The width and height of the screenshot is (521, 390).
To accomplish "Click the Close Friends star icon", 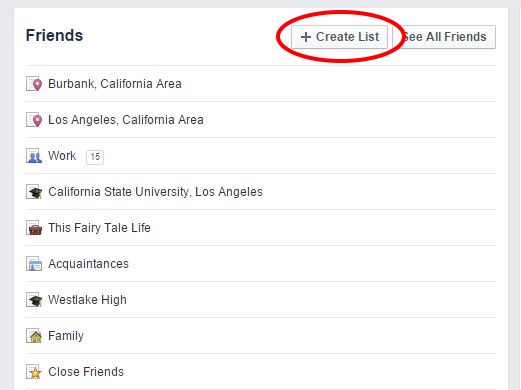I will pos(34,372).
